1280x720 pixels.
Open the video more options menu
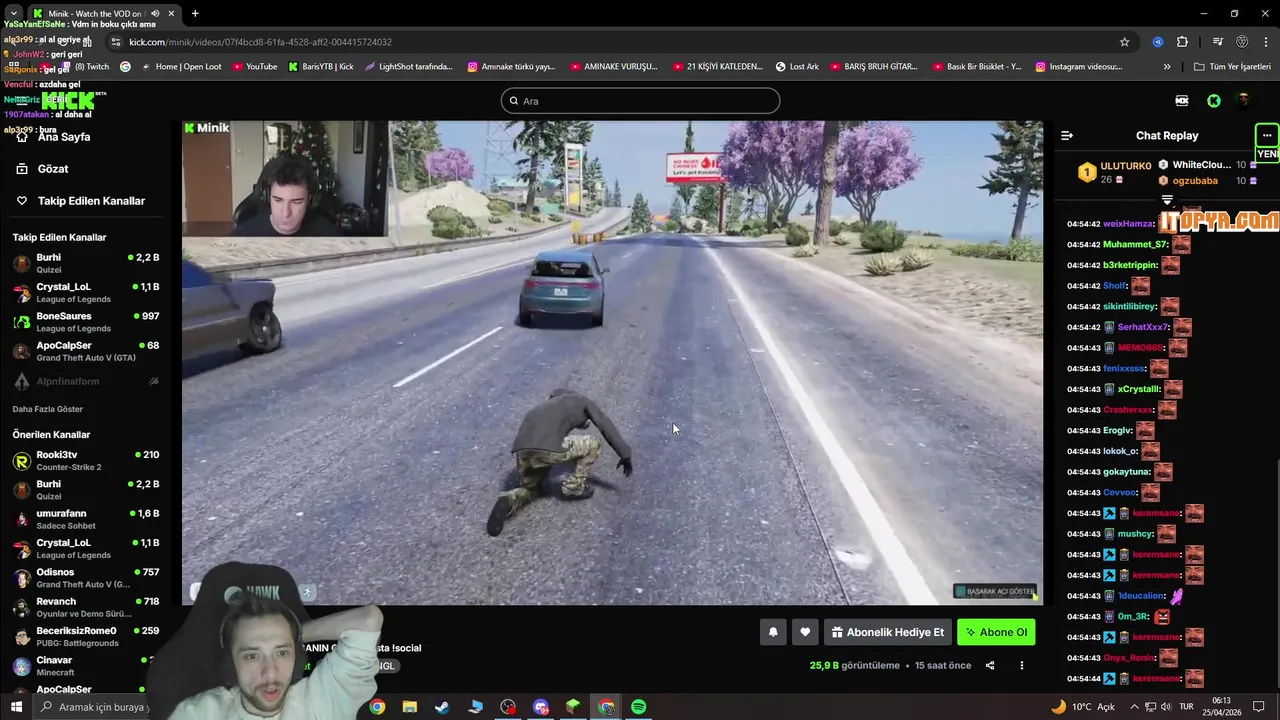pos(1021,665)
